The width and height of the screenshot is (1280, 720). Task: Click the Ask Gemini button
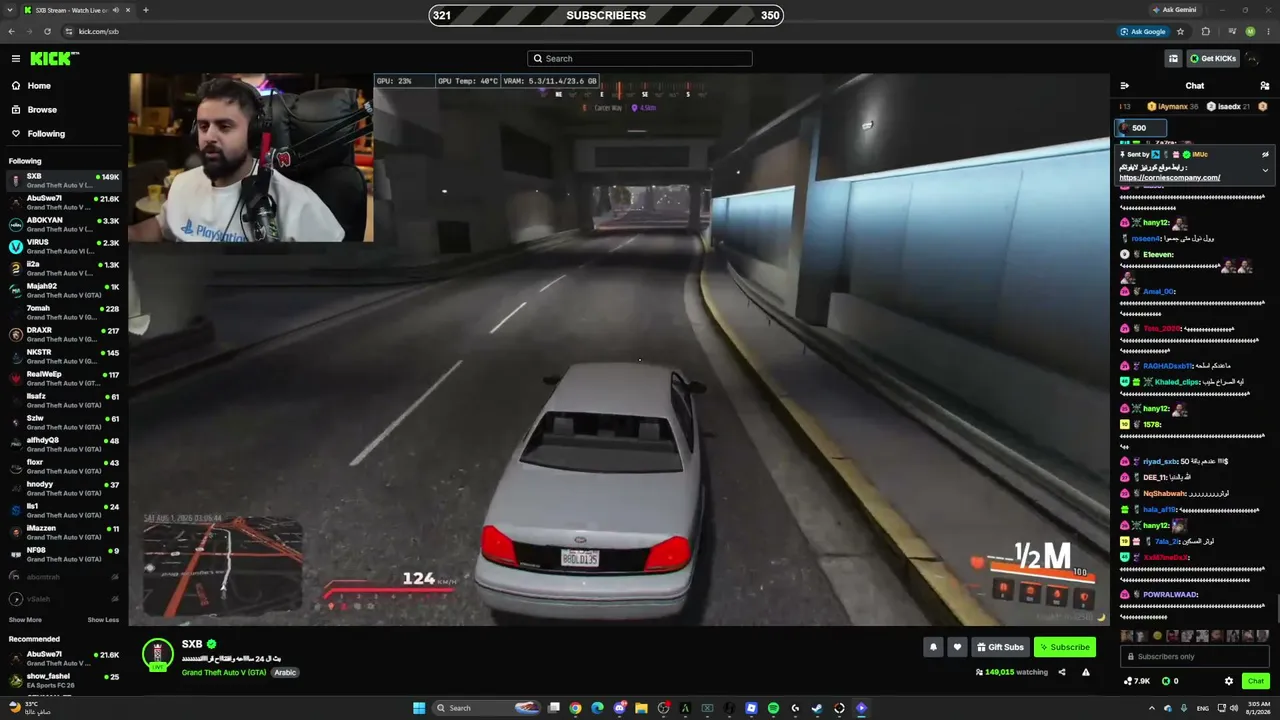coord(1175,10)
